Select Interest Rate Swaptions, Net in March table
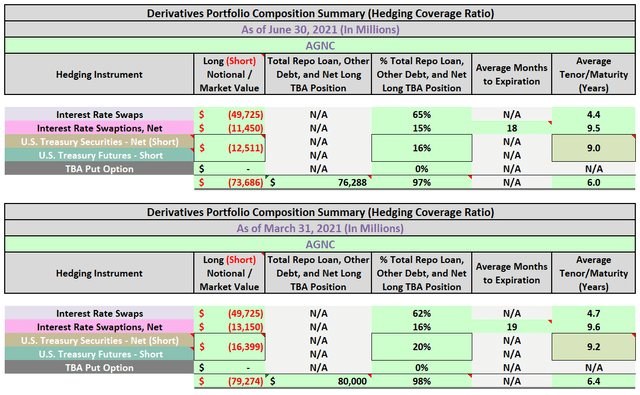Image resolution: width=640 pixels, height=395 pixels. (x=99, y=327)
